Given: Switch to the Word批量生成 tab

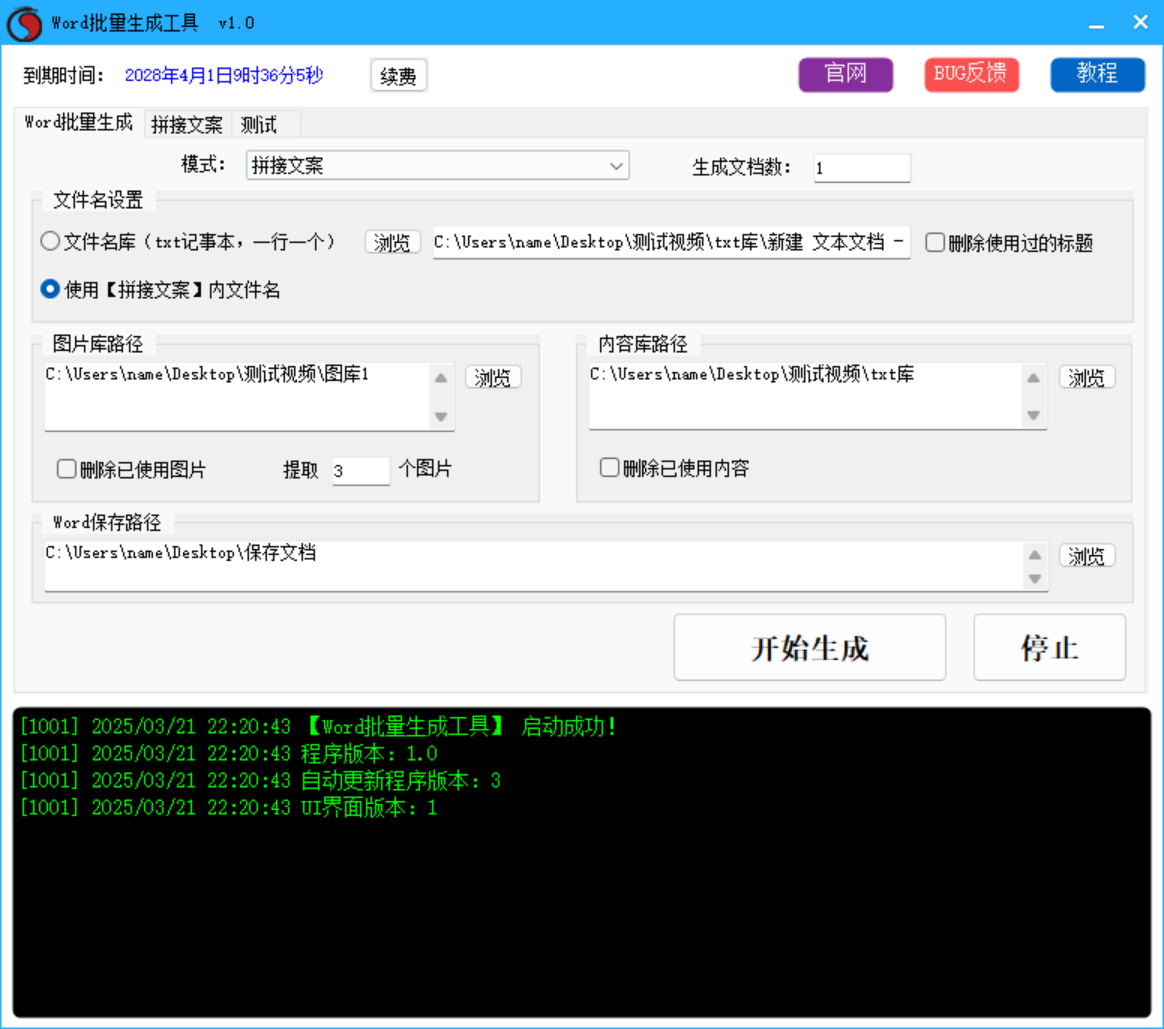Looking at the screenshot, I should point(79,122).
